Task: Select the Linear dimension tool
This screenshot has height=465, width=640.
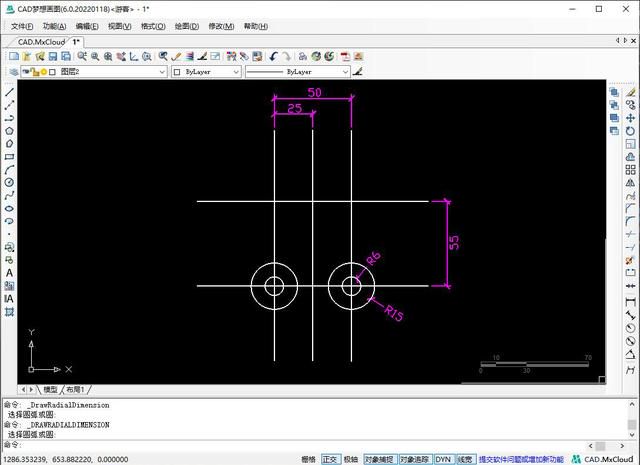Action: click(x=631, y=302)
